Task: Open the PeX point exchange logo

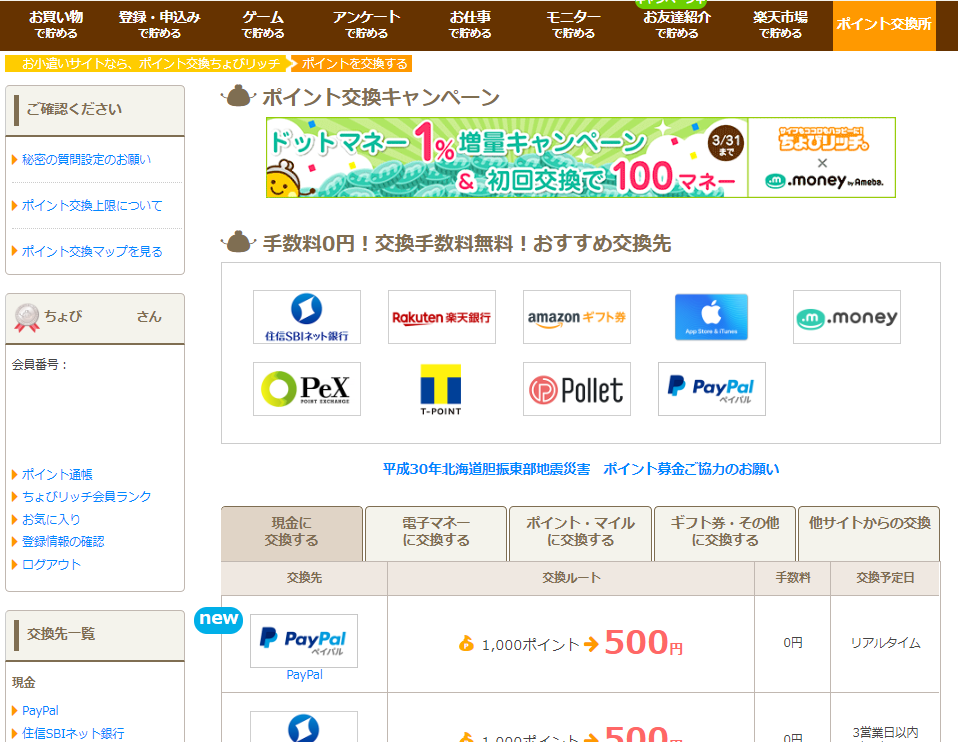Action: 307,389
